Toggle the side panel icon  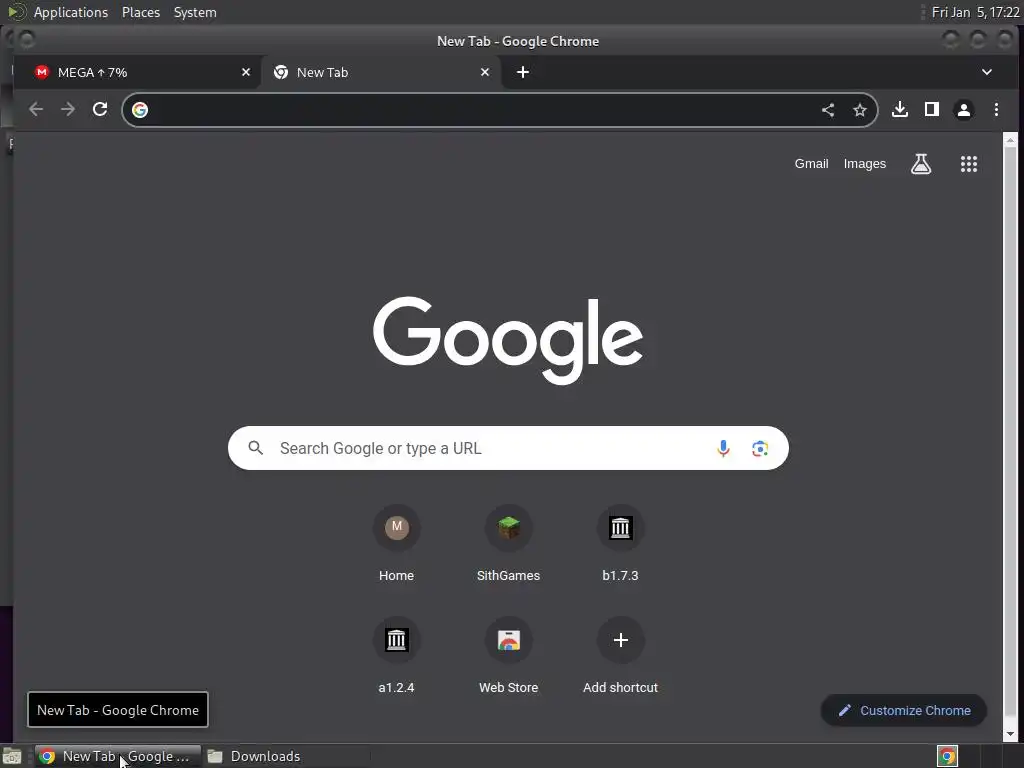pos(932,110)
